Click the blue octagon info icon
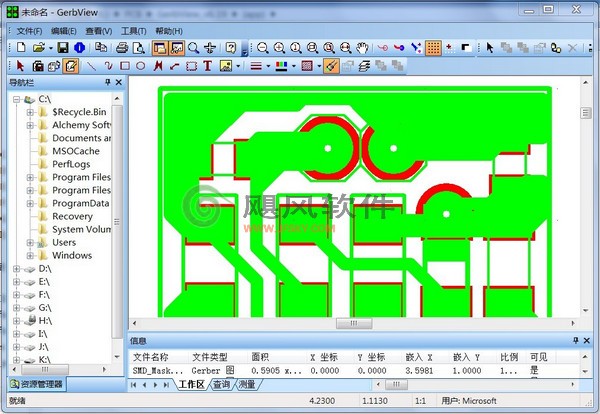This screenshot has width=600, height=414. [x=80, y=47]
